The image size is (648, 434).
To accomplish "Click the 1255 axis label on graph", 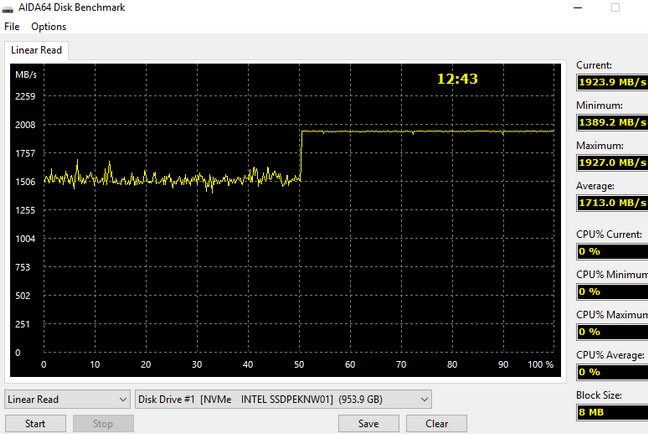I will point(25,210).
